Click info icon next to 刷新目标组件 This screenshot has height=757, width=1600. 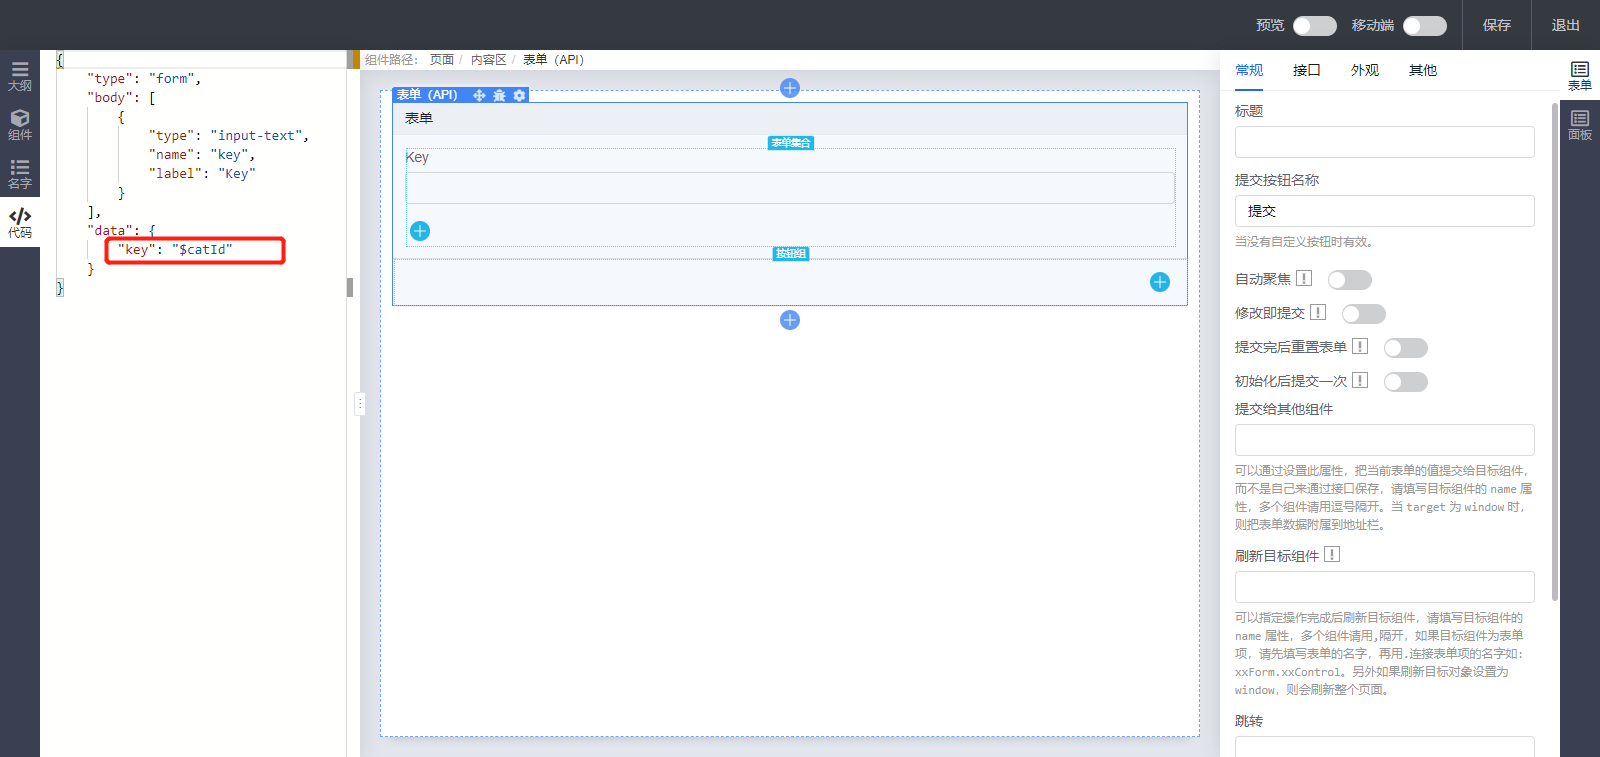tap(1332, 555)
